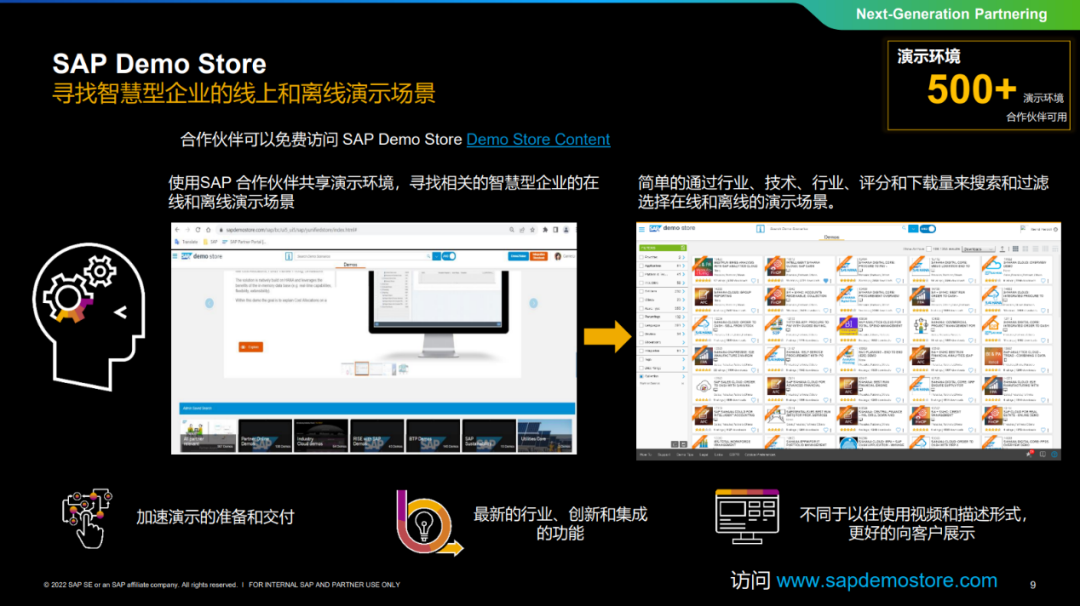Open the Downloads sort dropdown
This screenshot has width=1080, height=606.
pos(978,249)
